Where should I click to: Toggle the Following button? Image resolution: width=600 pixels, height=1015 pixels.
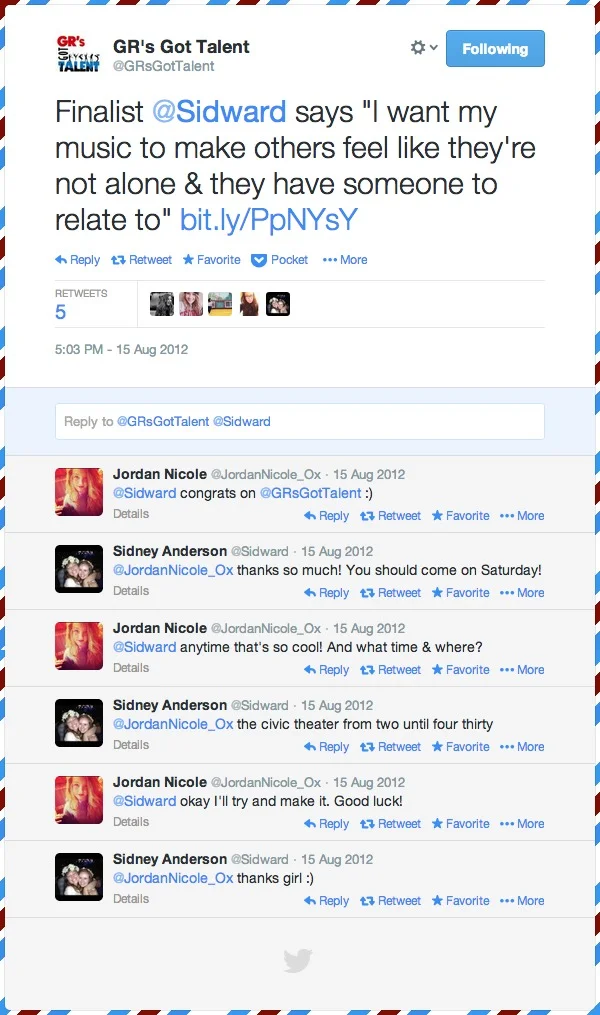tap(495, 49)
